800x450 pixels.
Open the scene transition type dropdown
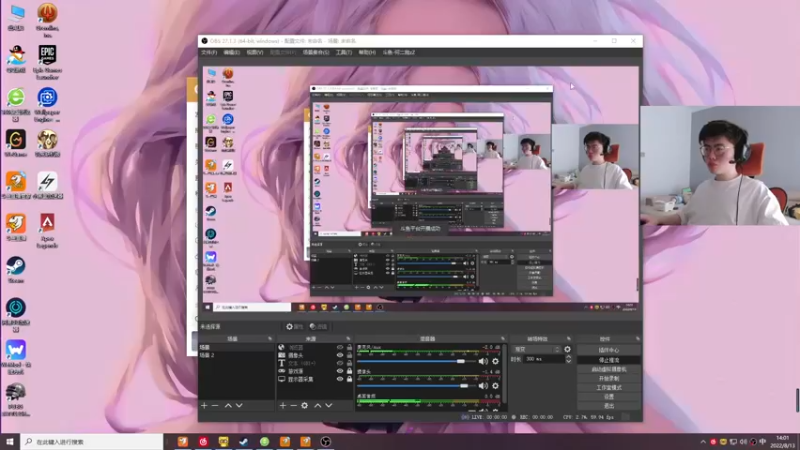(x=537, y=349)
